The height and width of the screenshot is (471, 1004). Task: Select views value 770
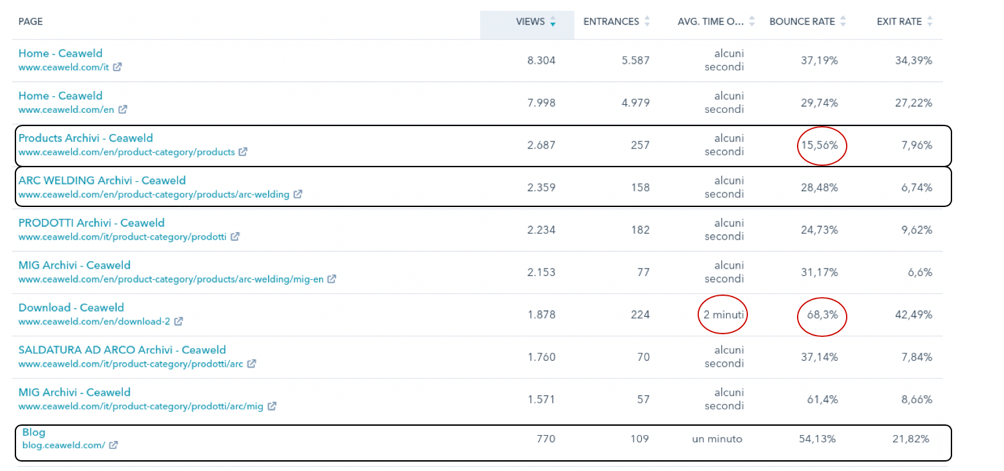[x=546, y=439]
